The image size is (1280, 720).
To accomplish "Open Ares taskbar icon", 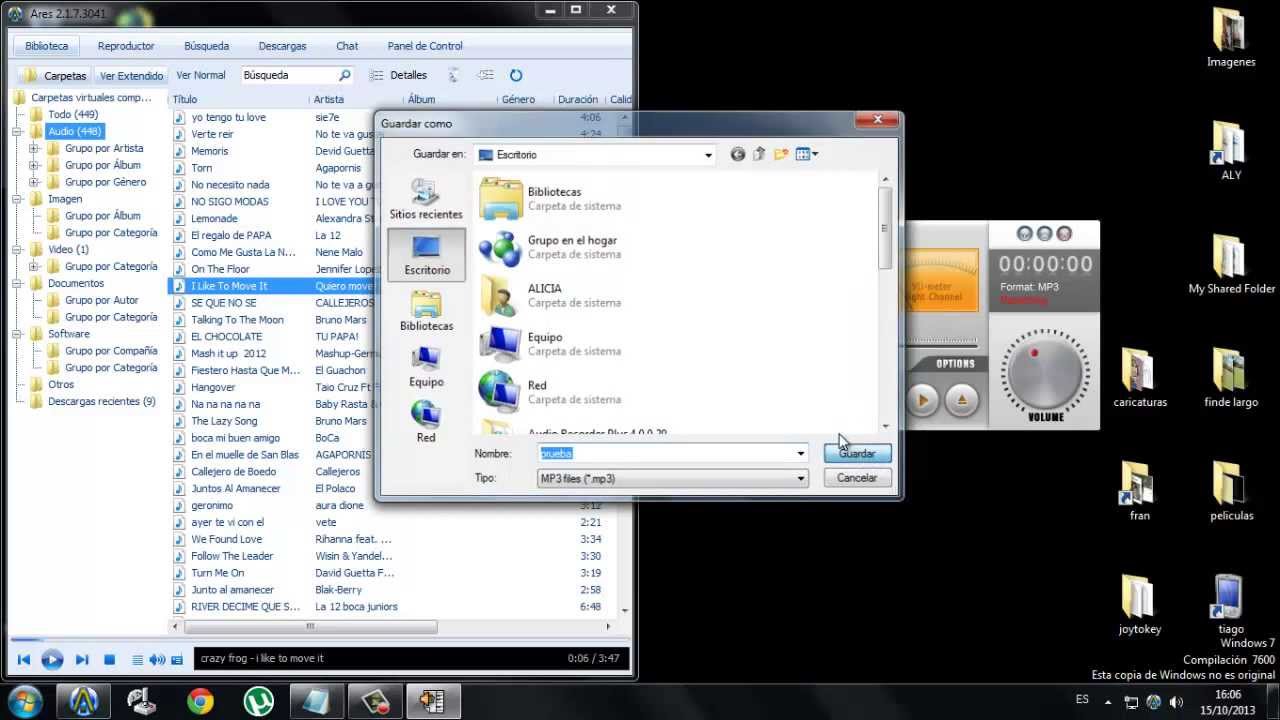I will point(83,701).
